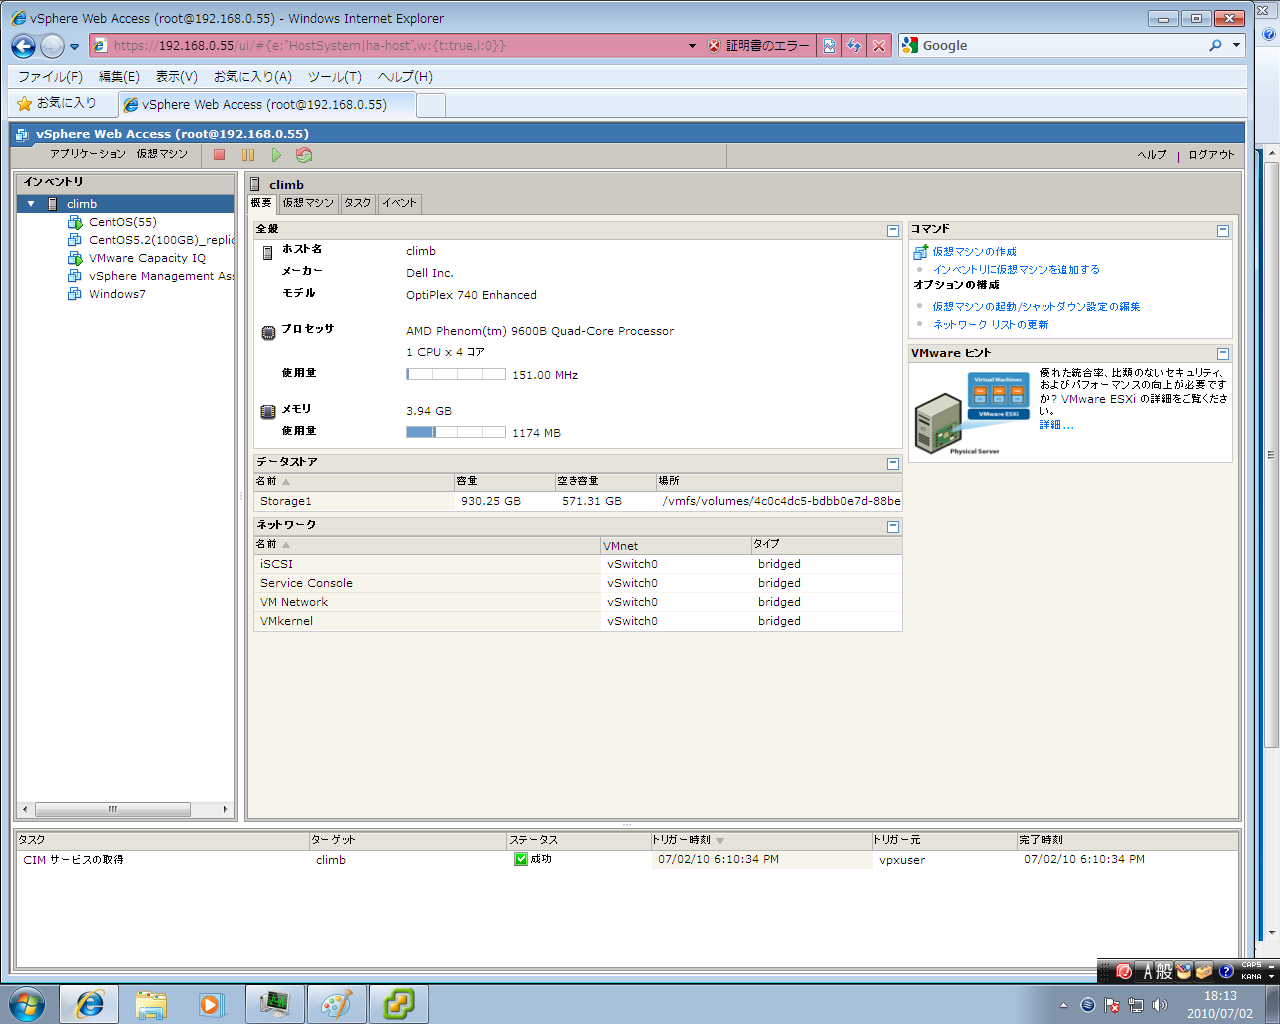Click the processor chip icon

point(268,333)
